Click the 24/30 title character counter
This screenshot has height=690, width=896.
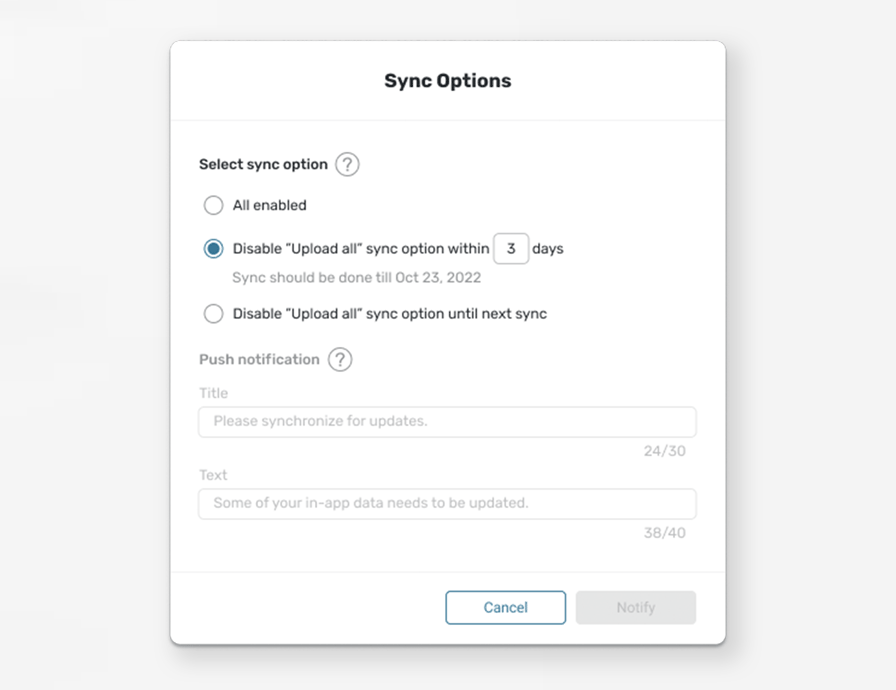tap(665, 451)
